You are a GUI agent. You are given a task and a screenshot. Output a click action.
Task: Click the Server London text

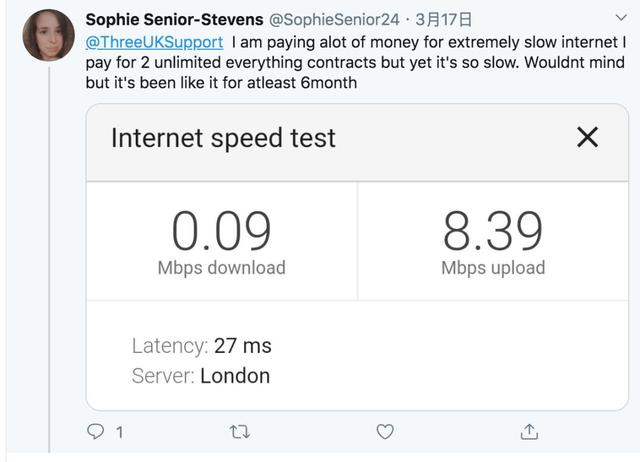pyautogui.click(x=201, y=377)
